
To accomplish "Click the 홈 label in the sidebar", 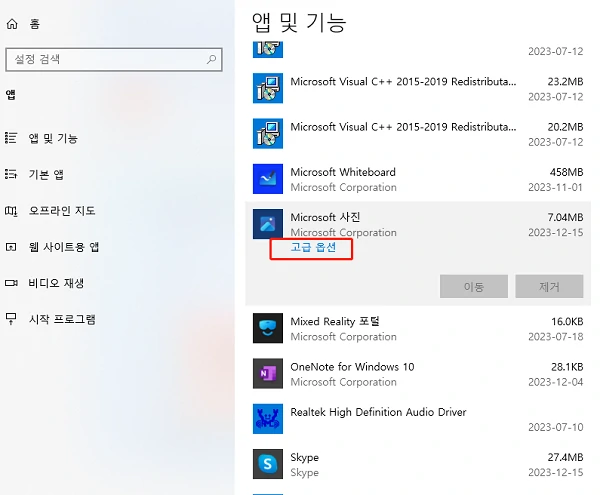I will [x=35, y=24].
